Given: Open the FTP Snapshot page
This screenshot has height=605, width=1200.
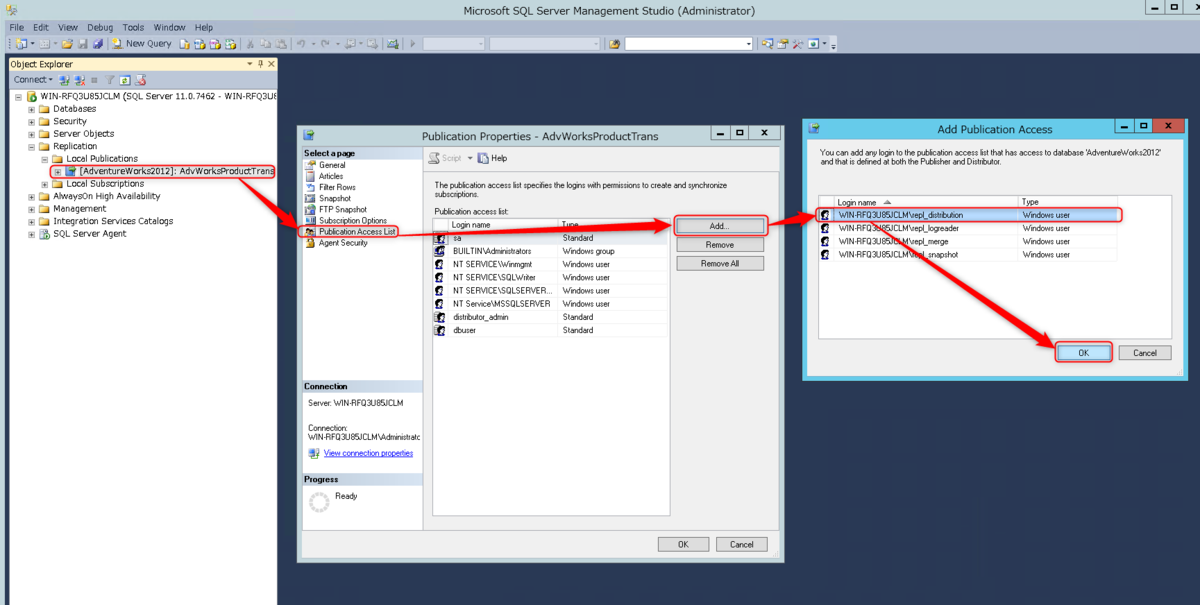Looking at the screenshot, I should [343, 209].
